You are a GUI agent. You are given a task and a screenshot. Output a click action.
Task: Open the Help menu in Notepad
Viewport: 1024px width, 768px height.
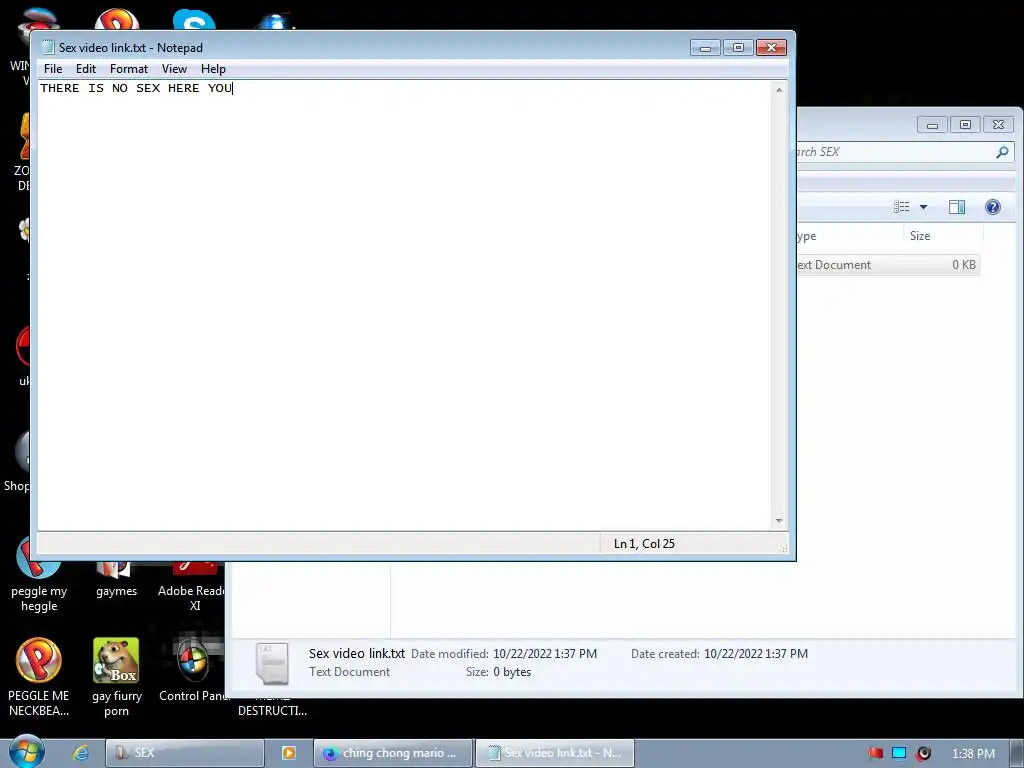point(213,69)
